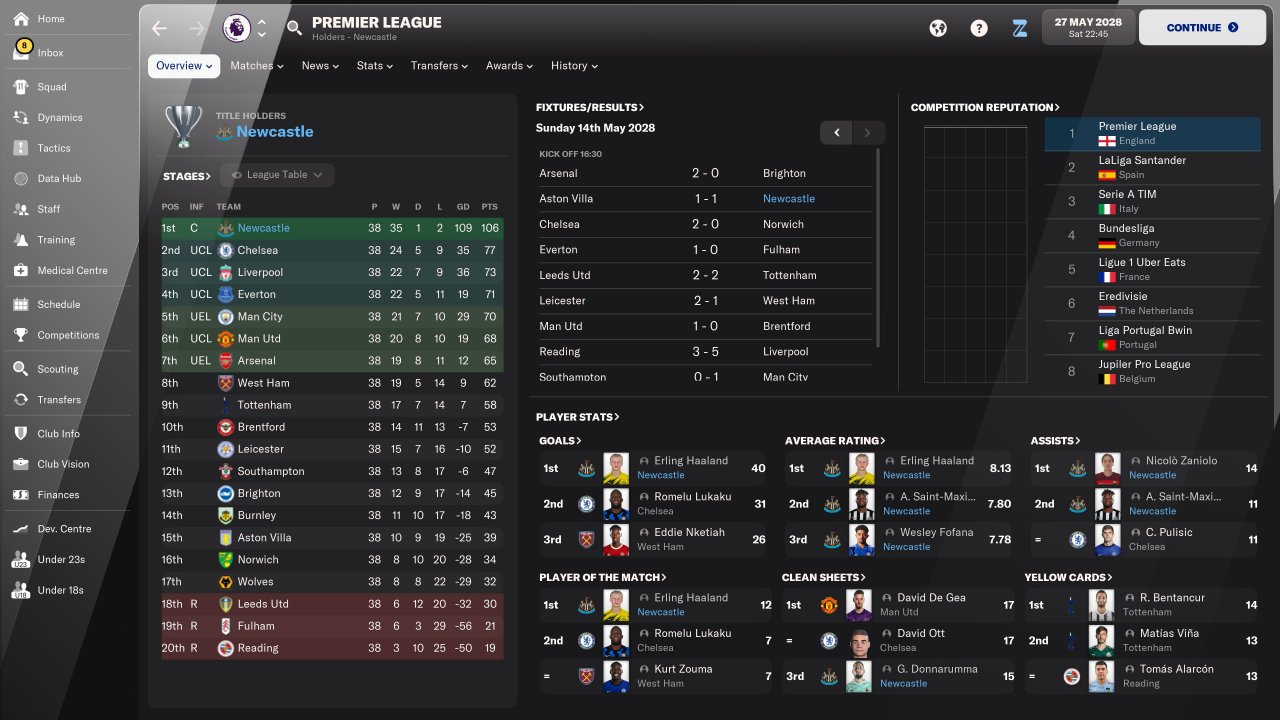Select Liverpool row in the league table
1280x720 pixels.
(333, 272)
